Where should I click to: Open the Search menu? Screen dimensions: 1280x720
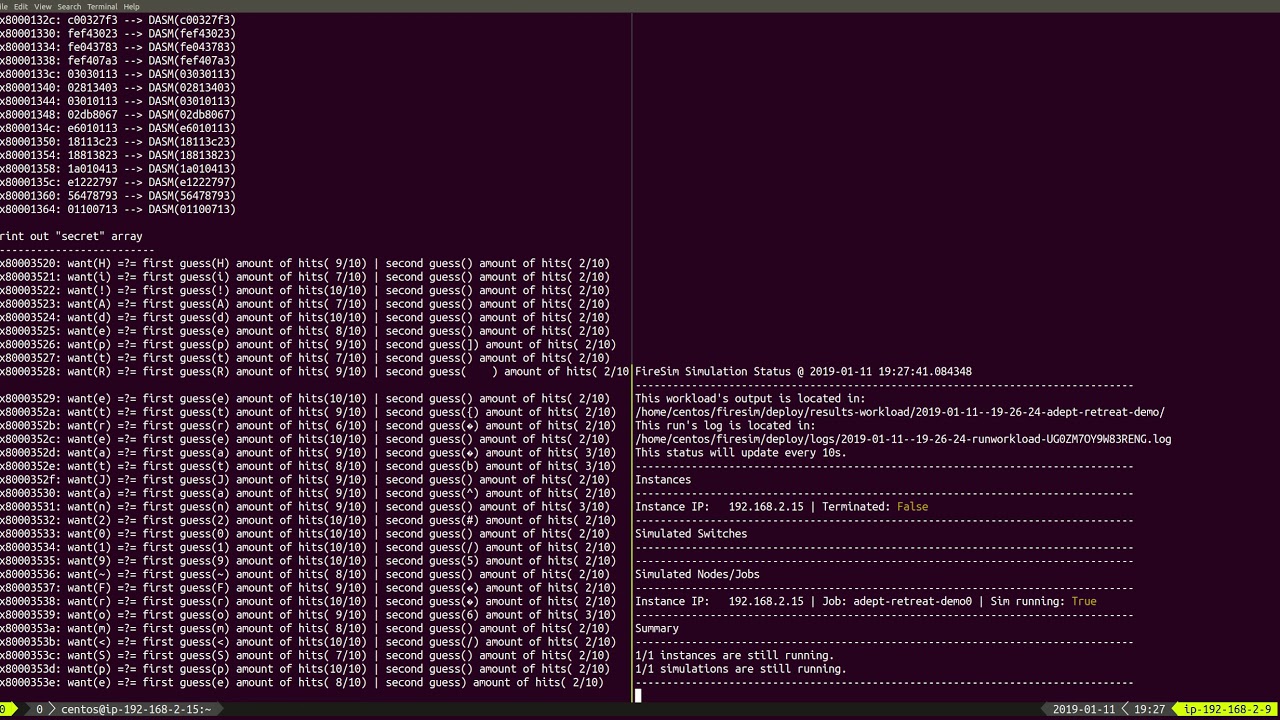[69, 6]
